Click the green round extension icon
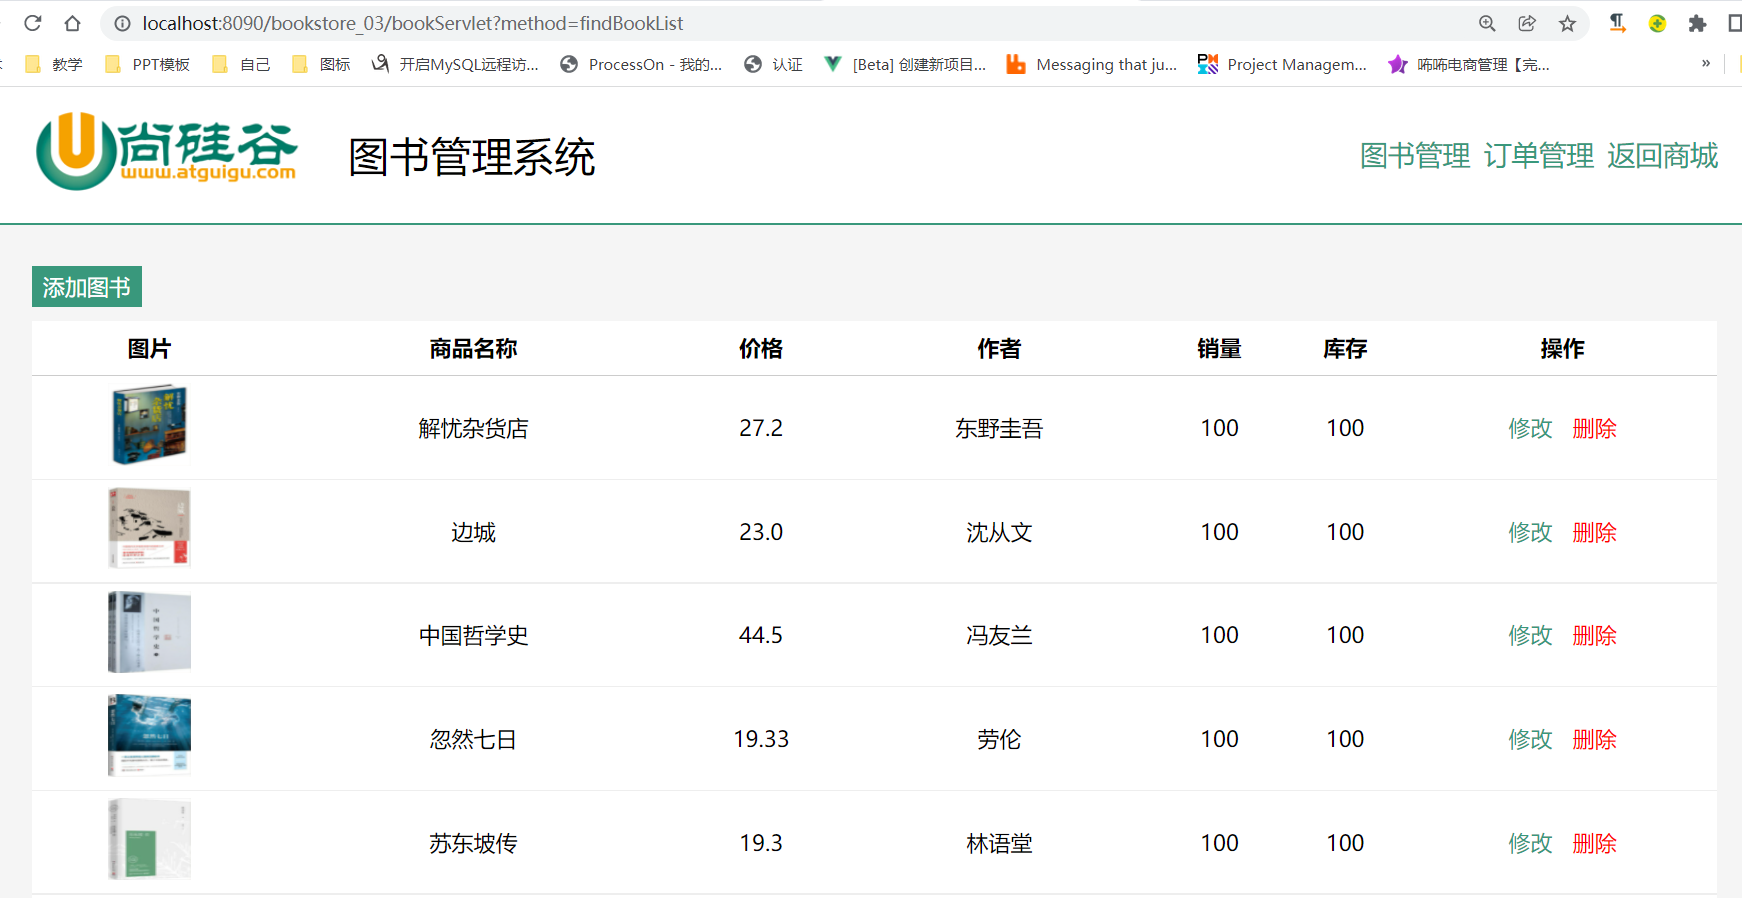The width and height of the screenshot is (1742, 898). pos(1657,23)
